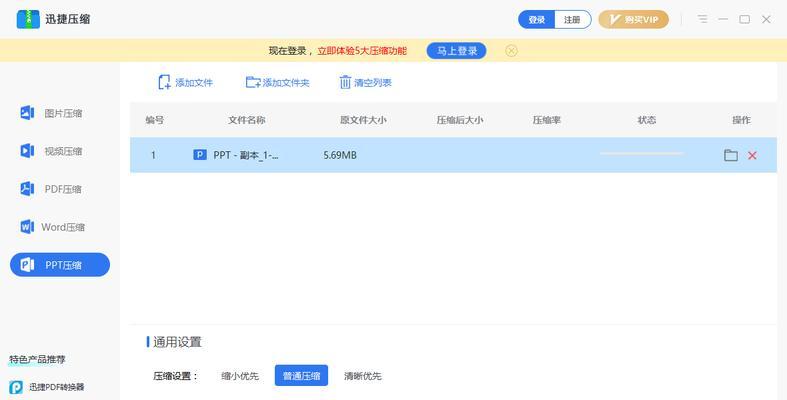Screen dimensions: 787x400
Task: Switch to the PDF压缩 tab
Action: 60,189
